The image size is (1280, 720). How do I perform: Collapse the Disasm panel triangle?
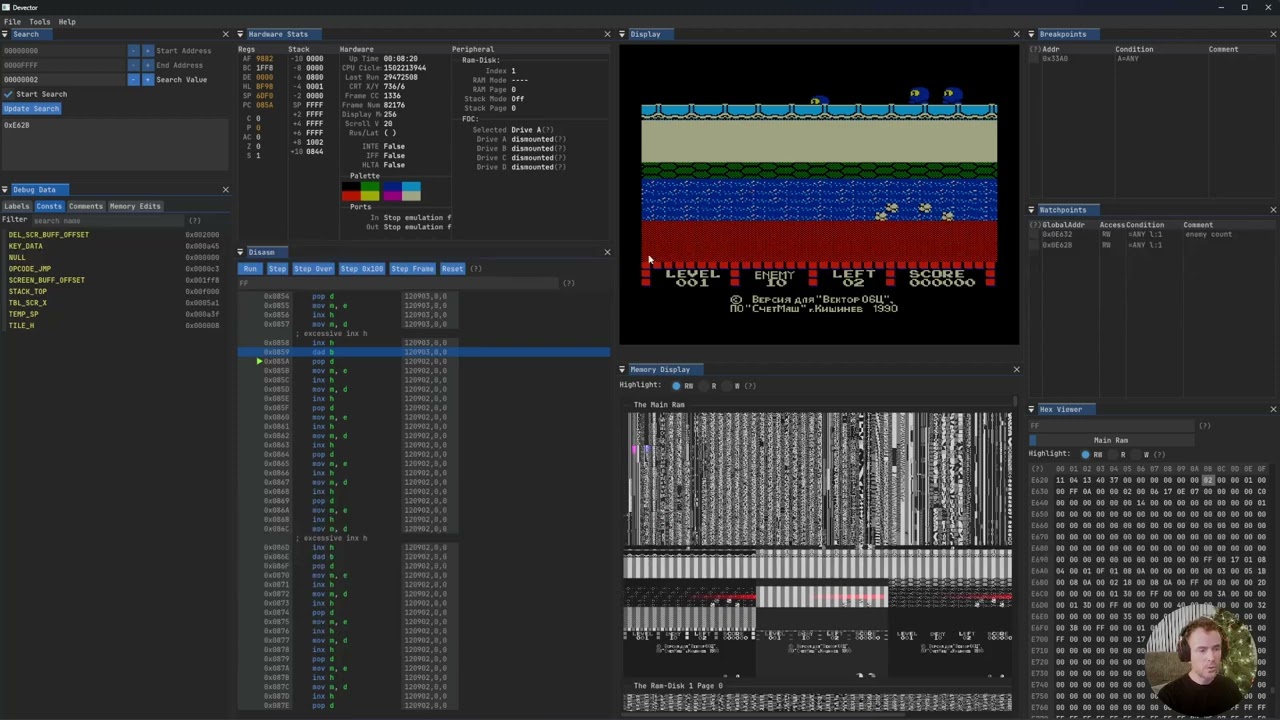[x=241, y=252]
